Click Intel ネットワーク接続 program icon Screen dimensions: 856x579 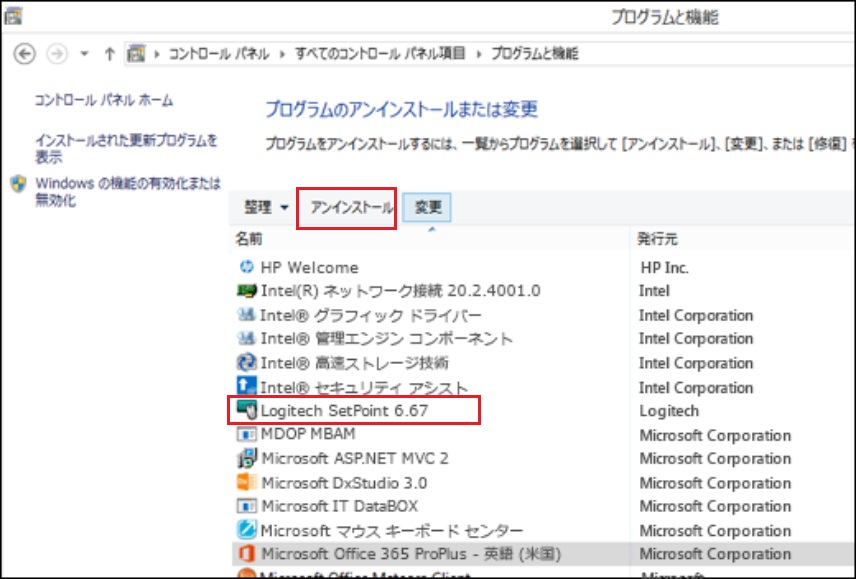click(247, 290)
